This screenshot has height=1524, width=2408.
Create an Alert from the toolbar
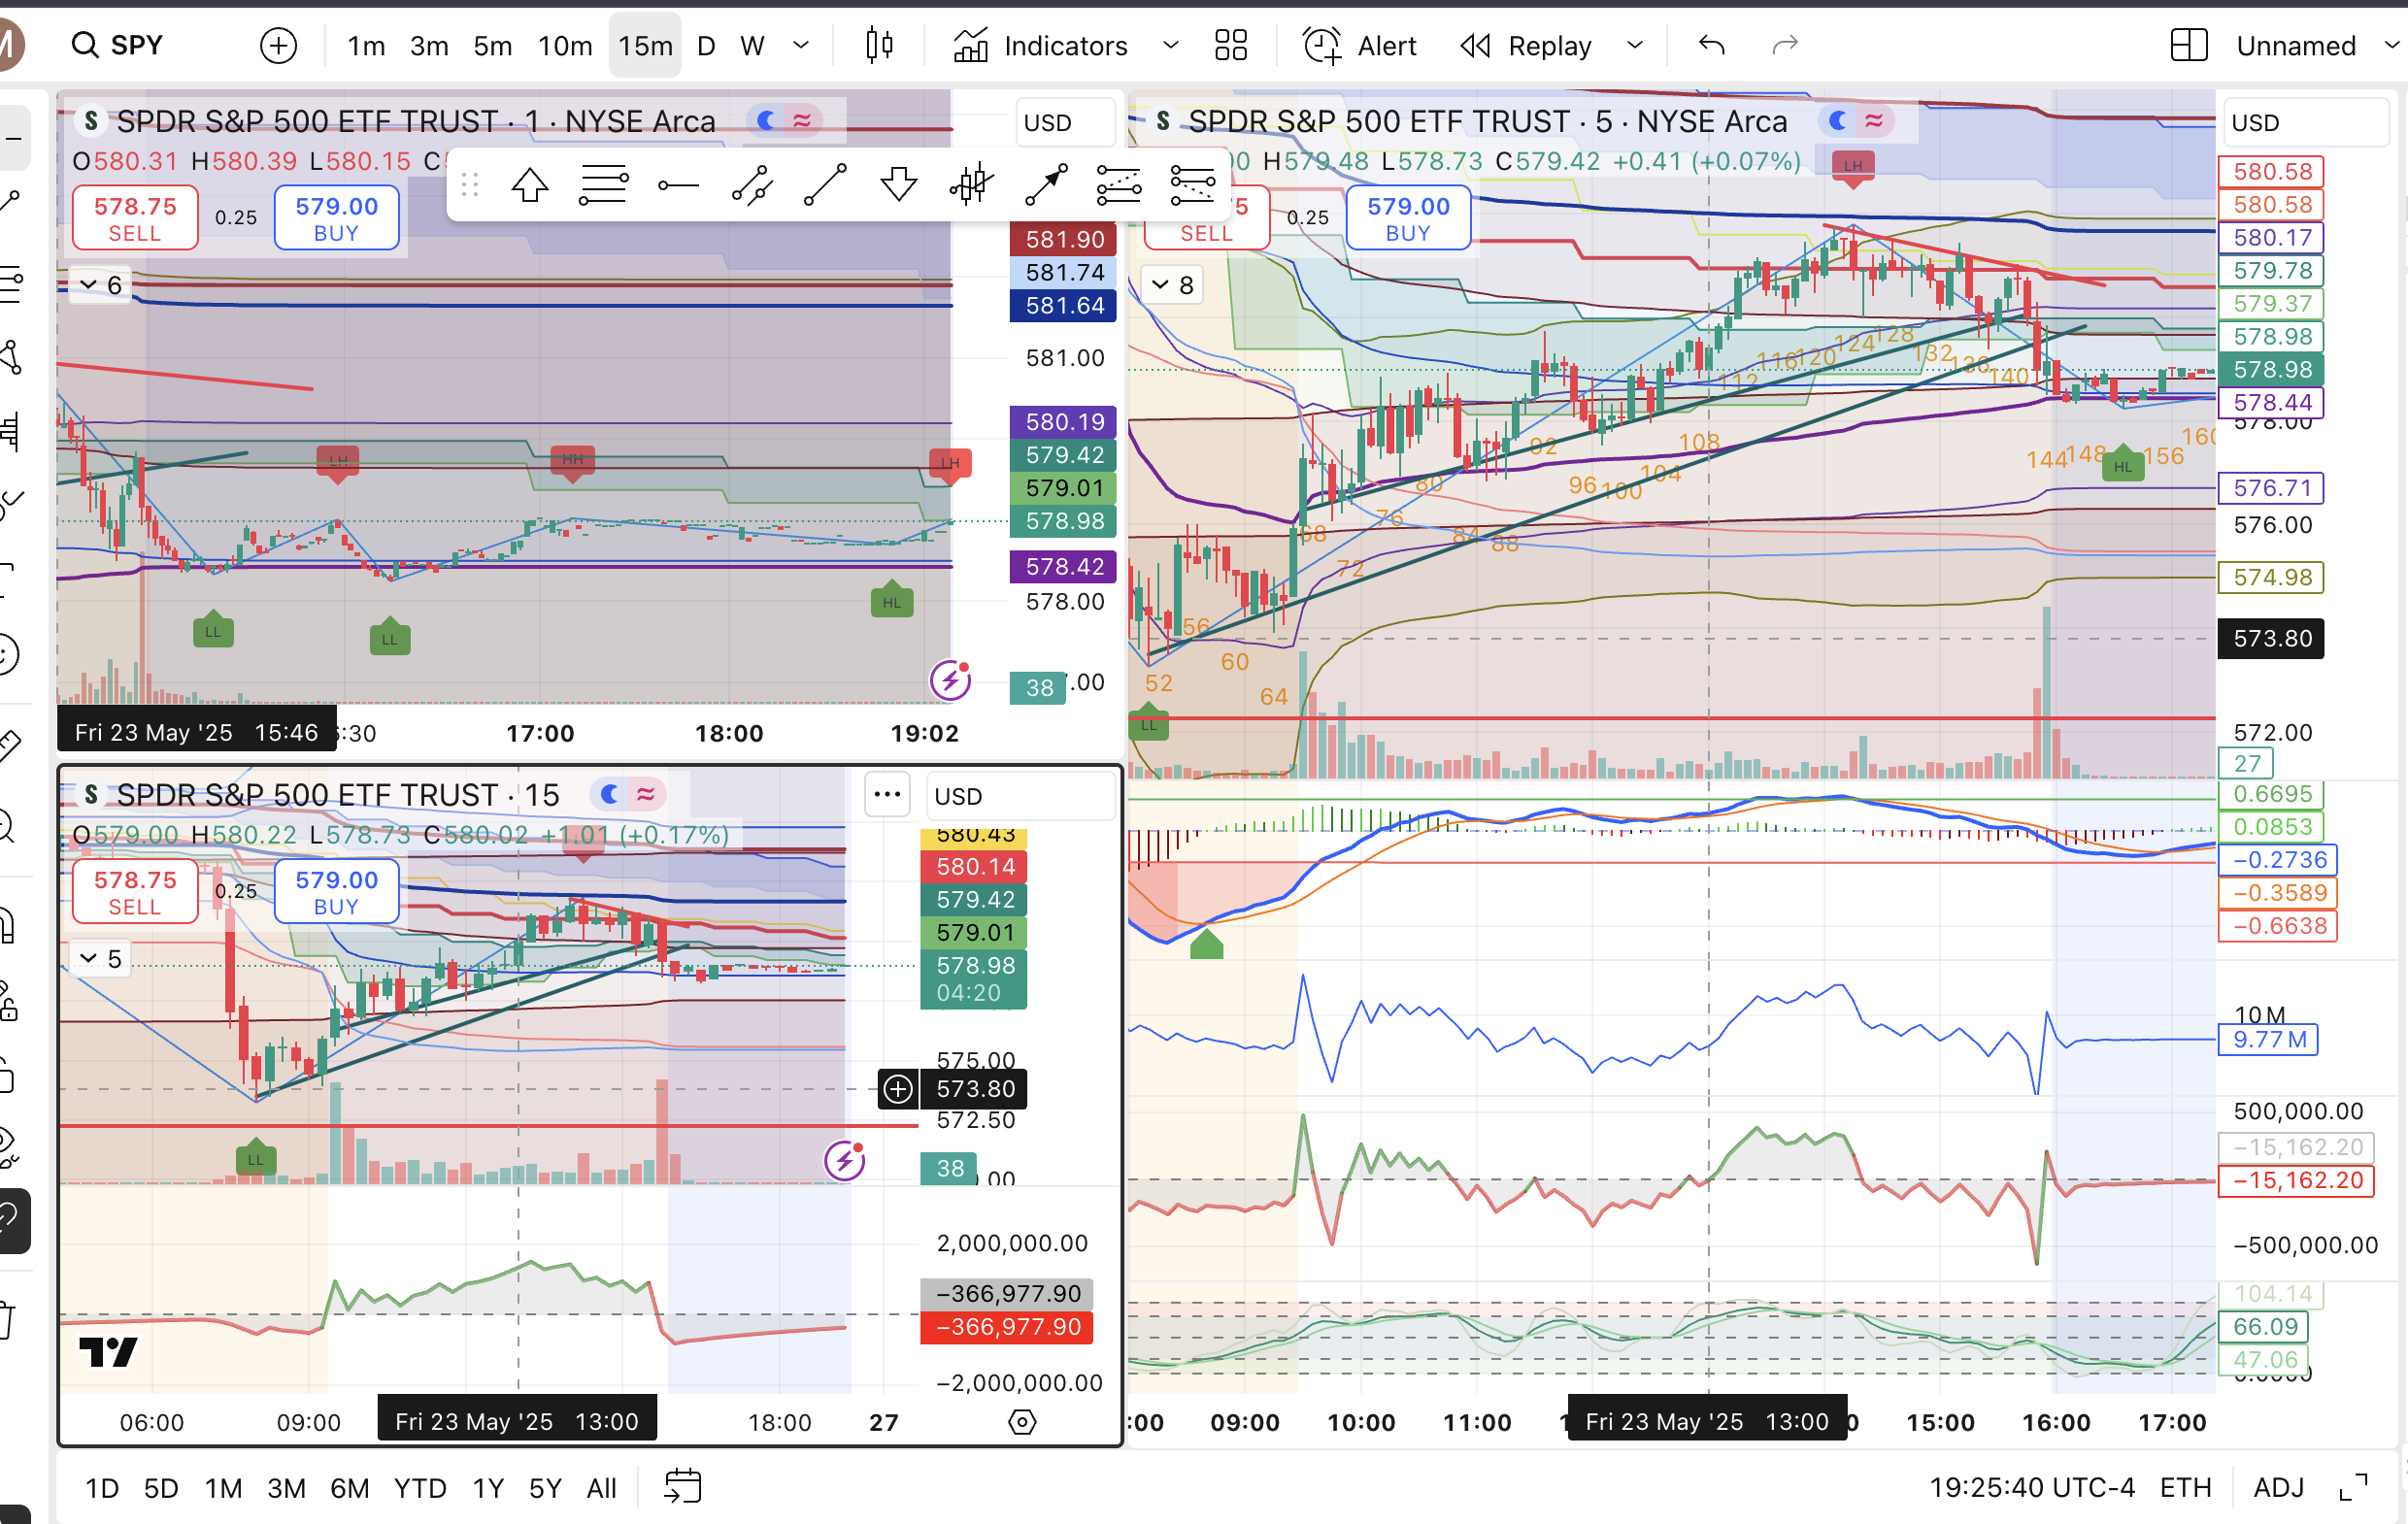1359,45
